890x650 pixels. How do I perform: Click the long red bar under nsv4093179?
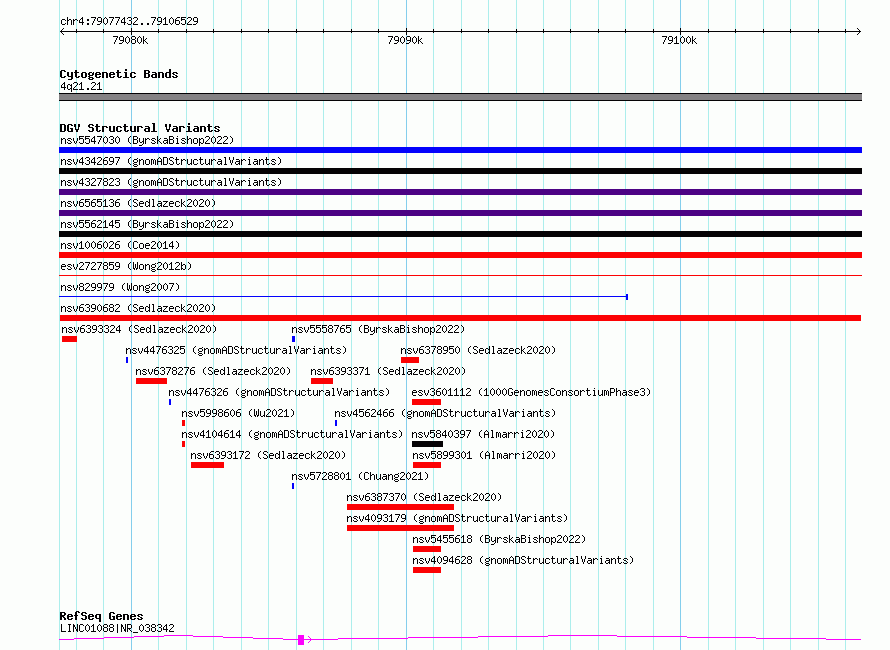400,528
